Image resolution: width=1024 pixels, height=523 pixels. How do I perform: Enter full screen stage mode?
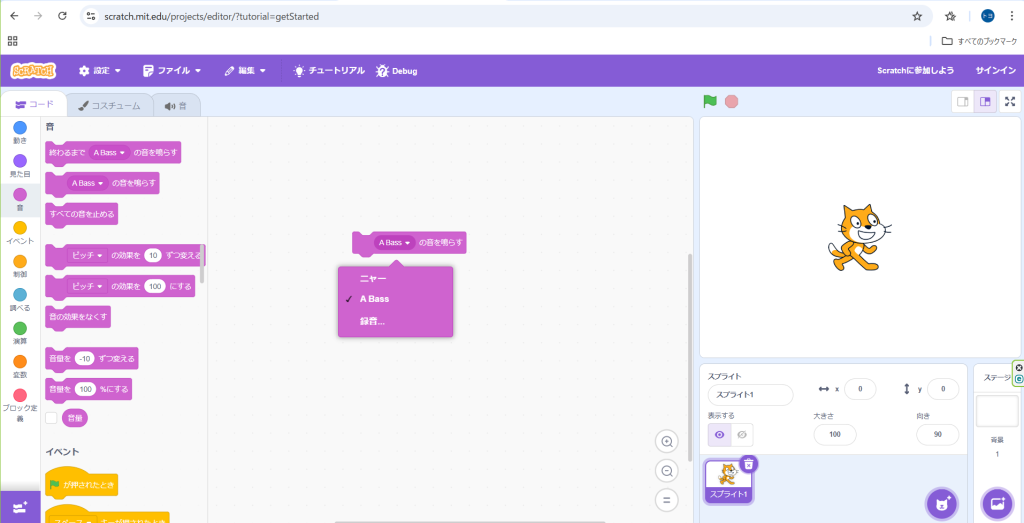pos(1010,101)
